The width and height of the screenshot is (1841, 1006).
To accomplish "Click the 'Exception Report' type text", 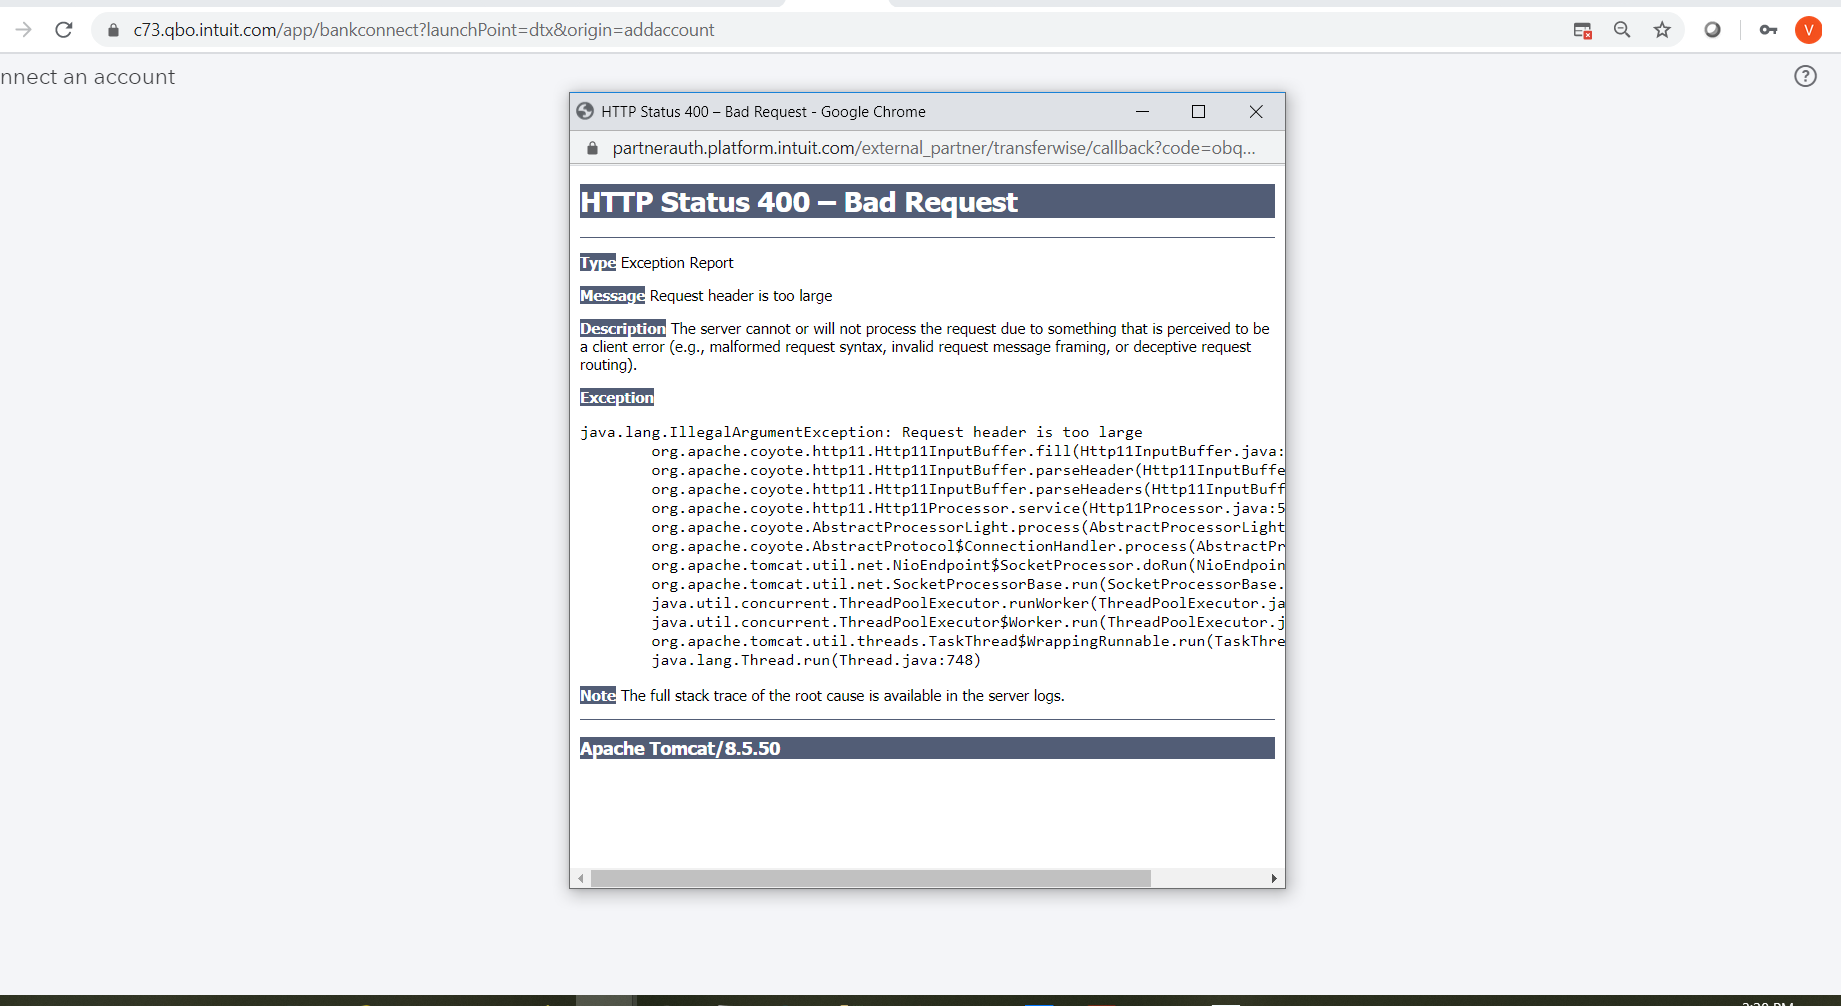I will tap(677, 263).
